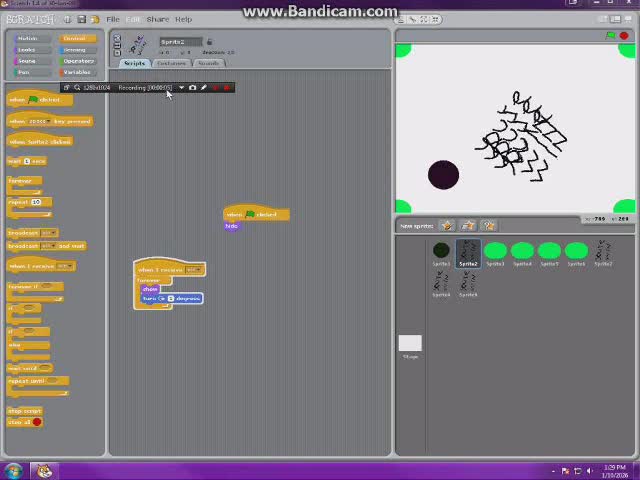Image resolution: width=640 pixels, height=480 pixels.
Task: Select the Control blocks category
Action: (78, 38)
